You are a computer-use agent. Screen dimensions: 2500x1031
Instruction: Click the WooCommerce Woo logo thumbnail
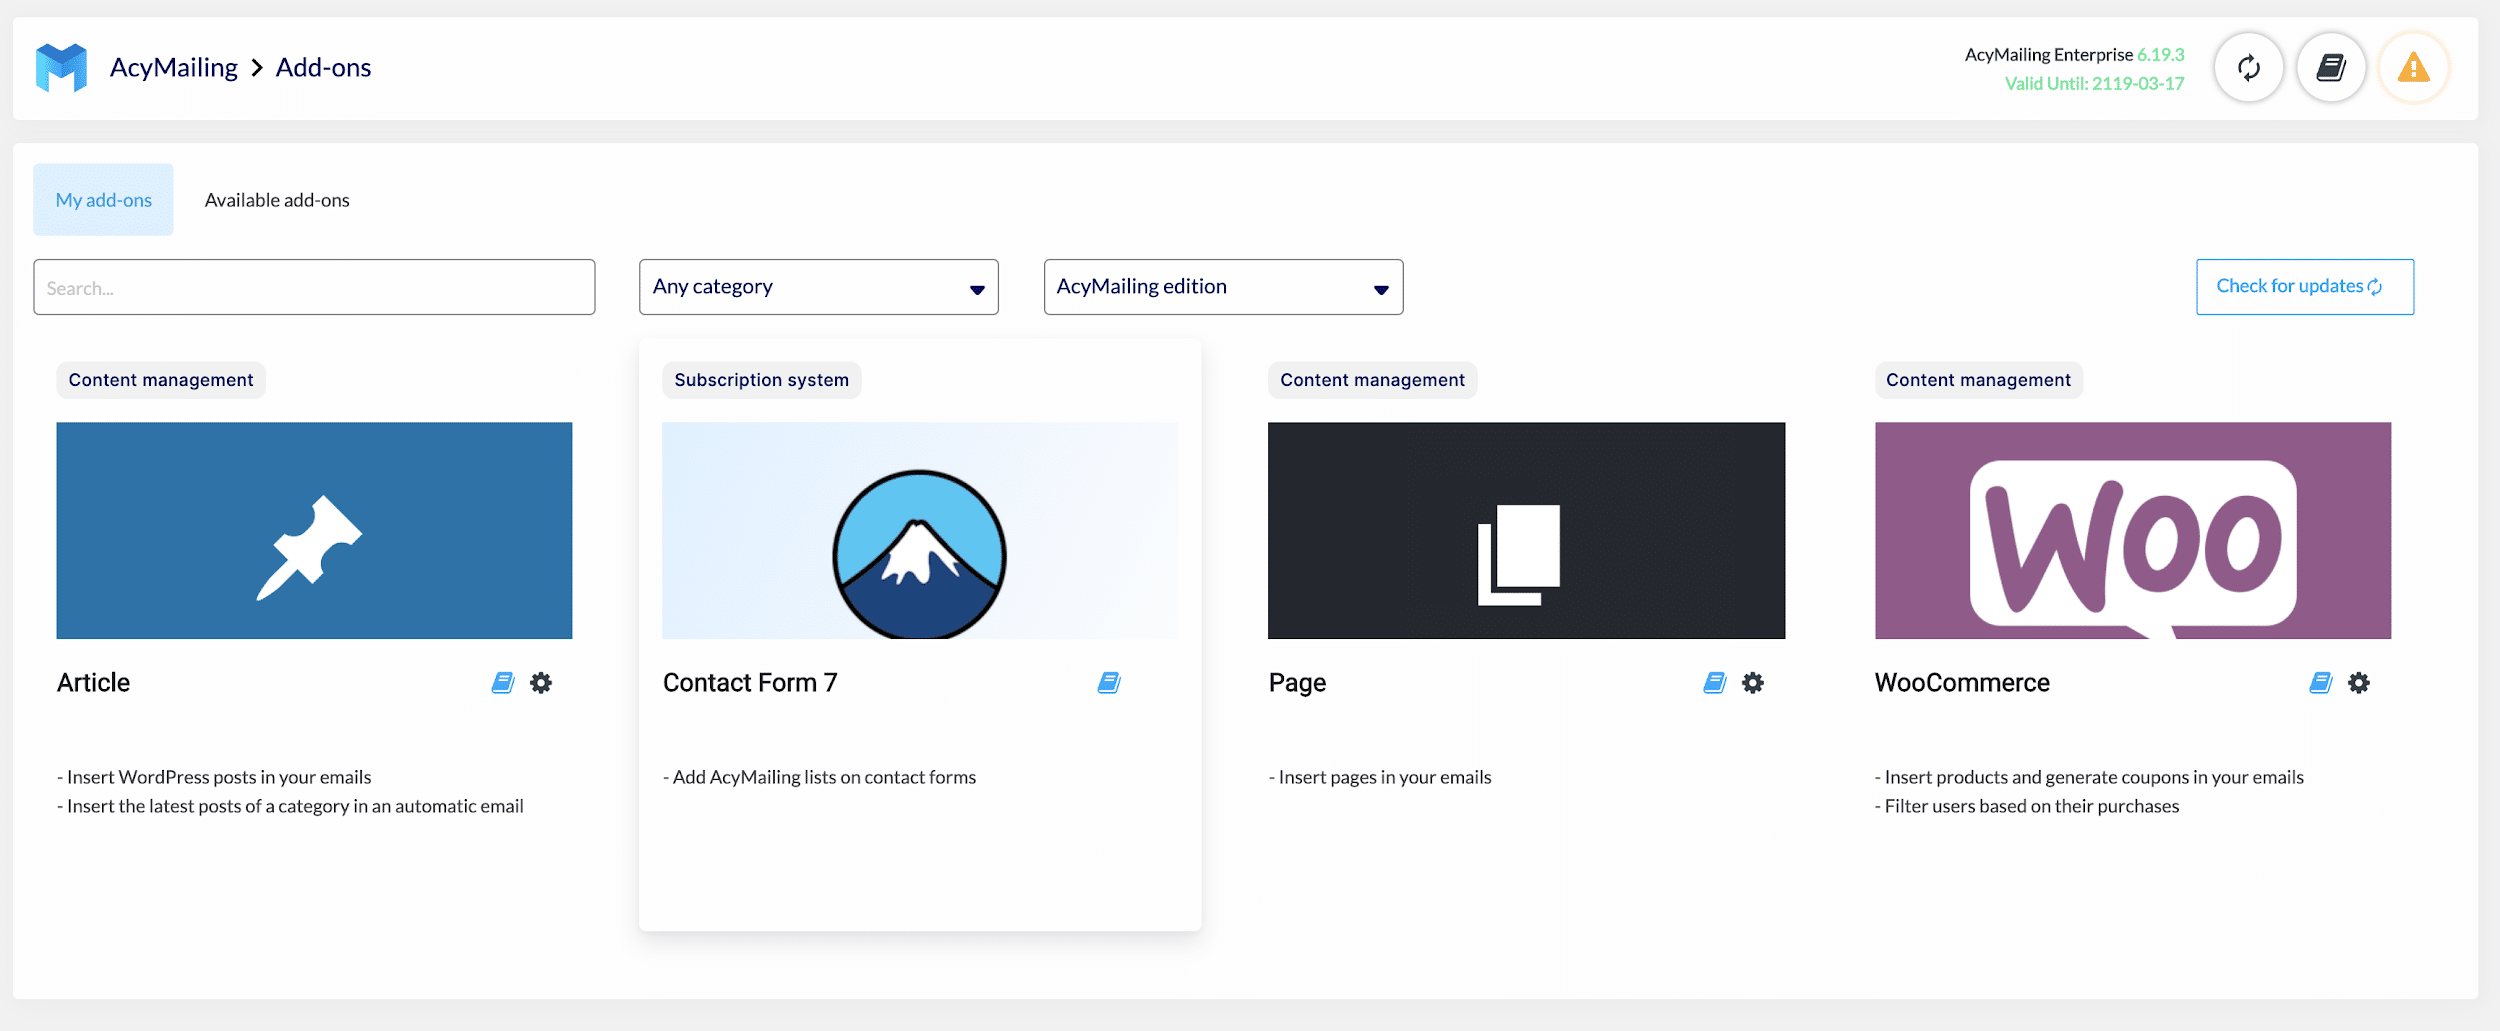coord(2133,531)
